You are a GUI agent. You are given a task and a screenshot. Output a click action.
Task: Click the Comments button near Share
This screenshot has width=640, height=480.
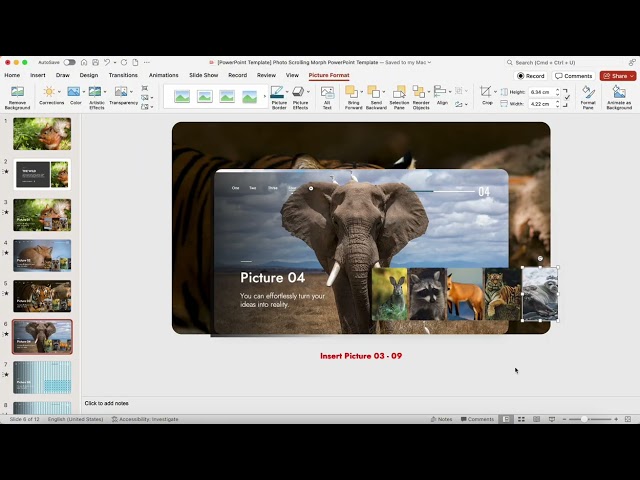point(573,76)
